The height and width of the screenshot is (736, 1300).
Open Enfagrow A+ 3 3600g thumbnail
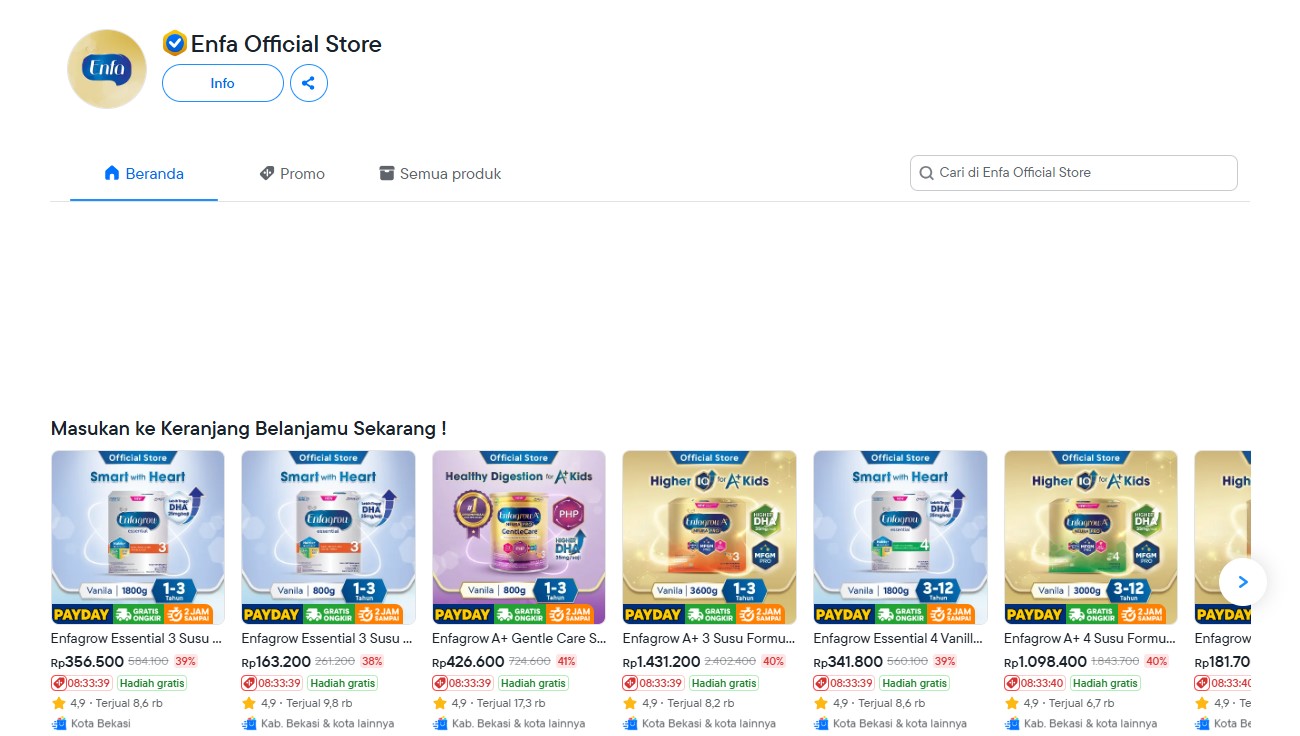[710, 537]
